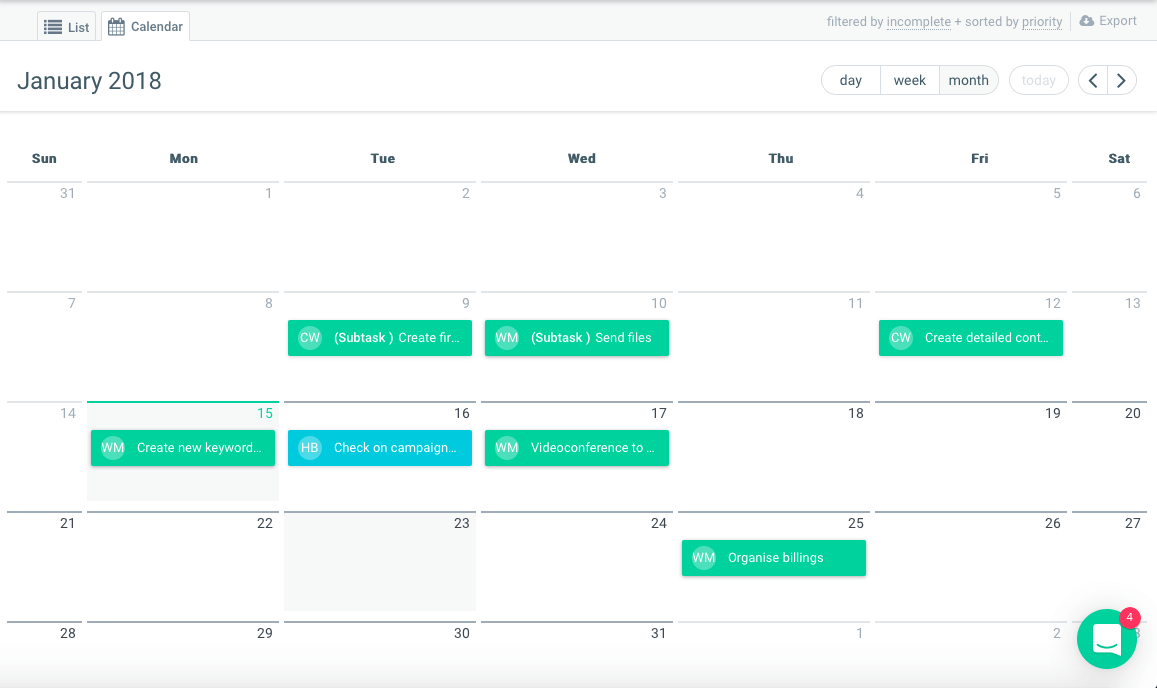The width and height of the screenshot is (1157, 688).
Task: Select the Calendar tab
Action: (146, 27)
